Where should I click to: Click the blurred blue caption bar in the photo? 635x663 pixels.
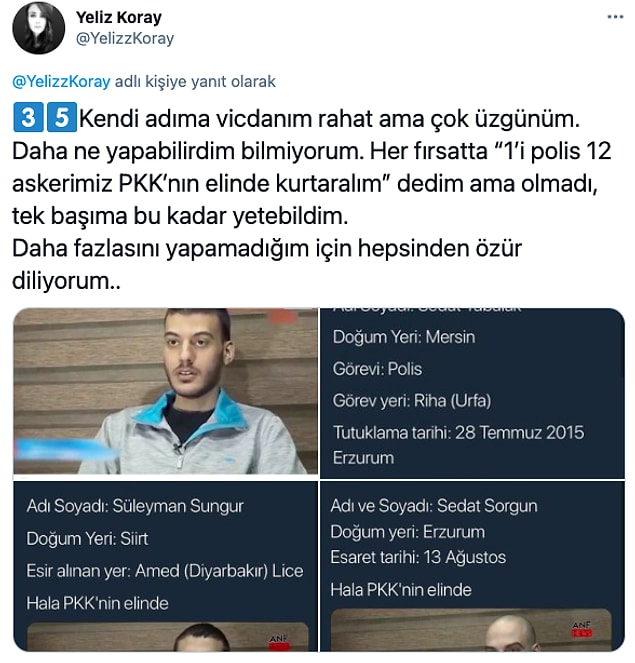[66, 449]
